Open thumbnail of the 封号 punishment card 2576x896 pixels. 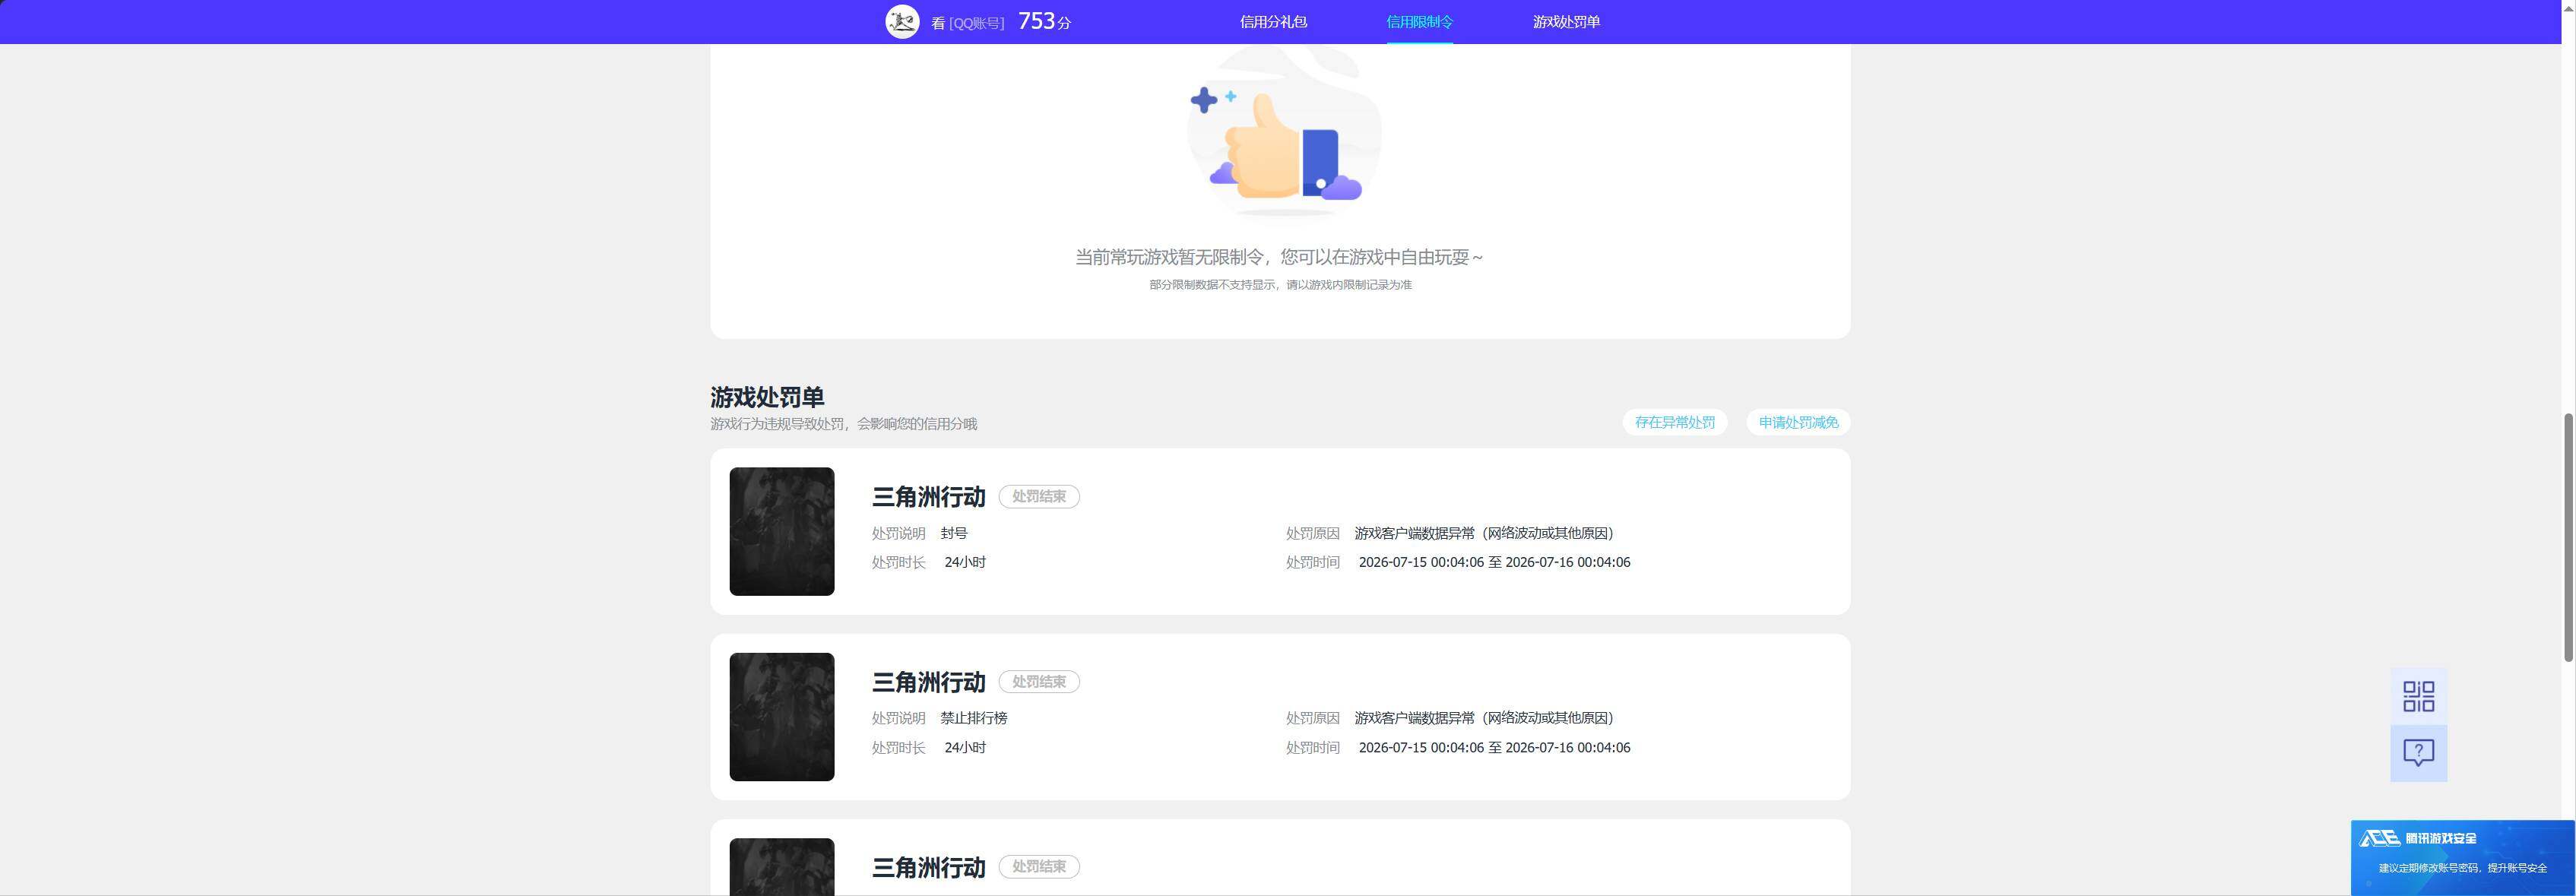781,531
